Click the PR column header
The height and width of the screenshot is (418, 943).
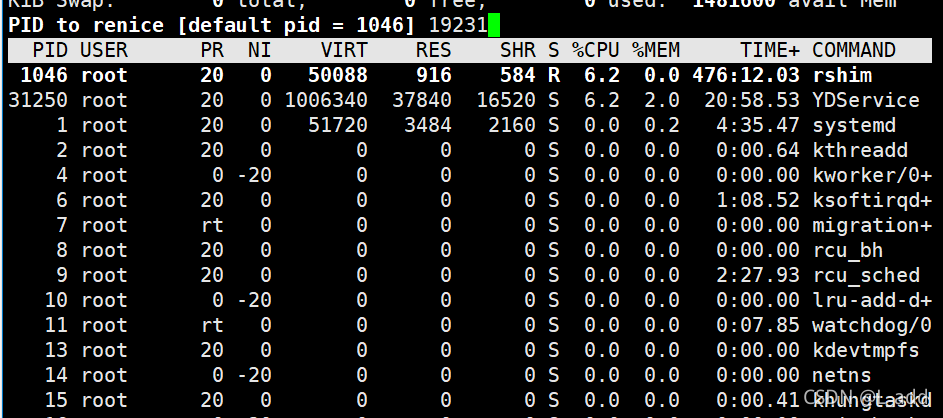point(212,50)
